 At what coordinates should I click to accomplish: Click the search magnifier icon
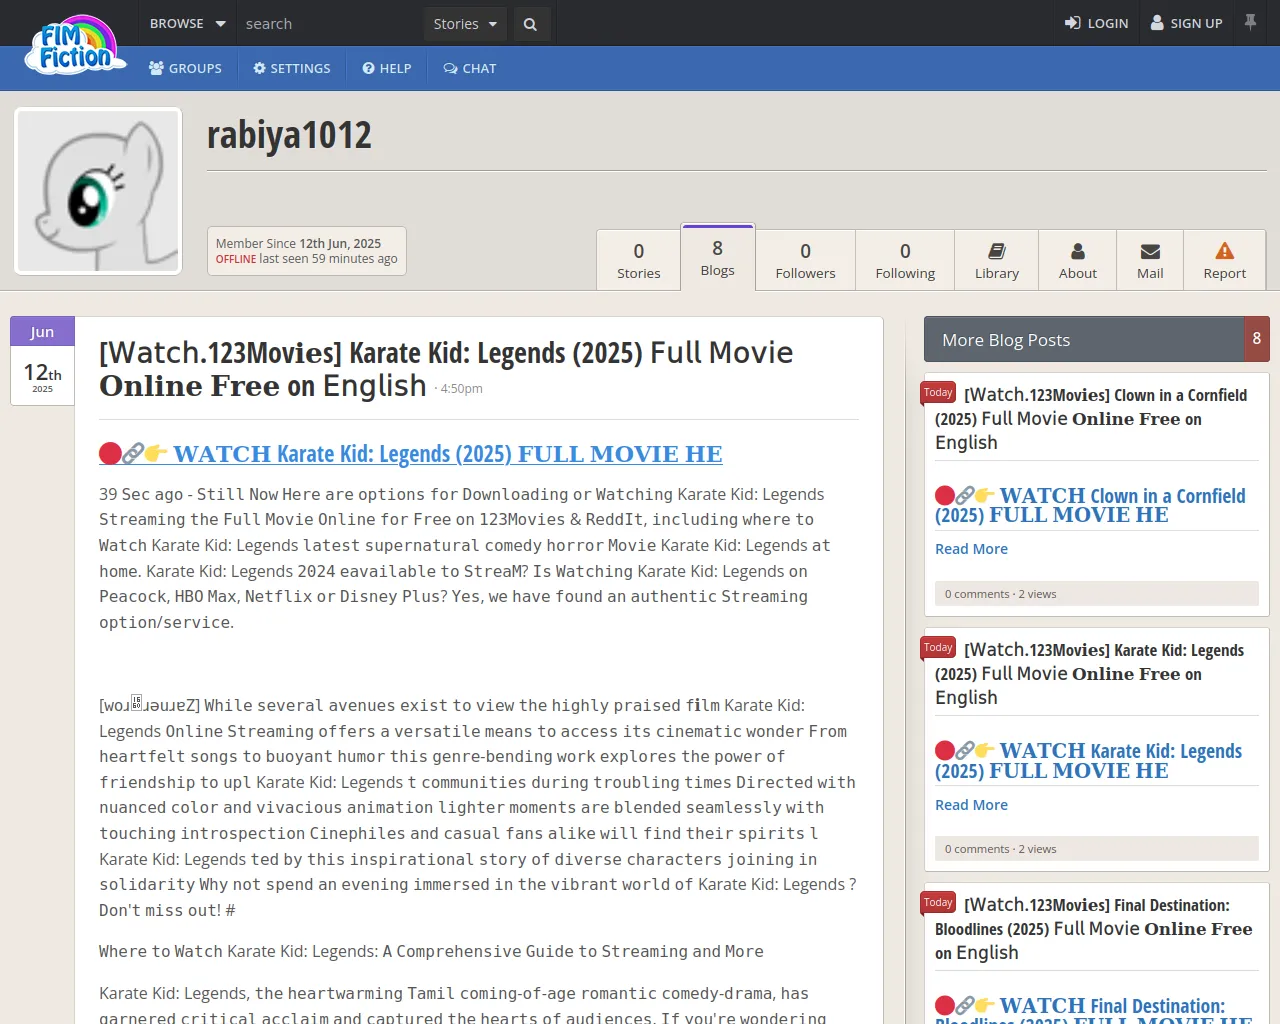530,24
